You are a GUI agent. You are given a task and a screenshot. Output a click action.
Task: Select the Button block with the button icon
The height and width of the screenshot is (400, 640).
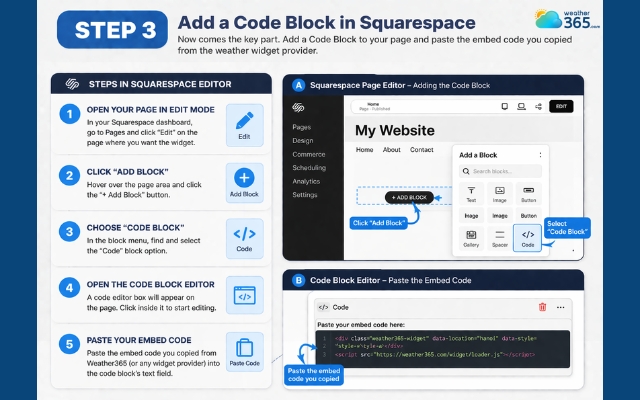point(529,194)
